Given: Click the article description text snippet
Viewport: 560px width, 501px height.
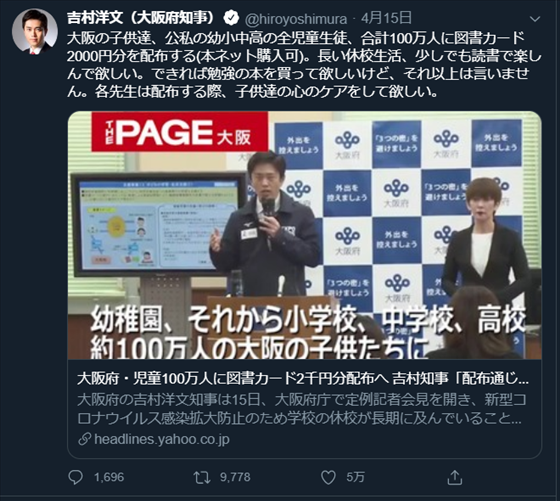Looking at the screenshot, I should tap(302, 409).
